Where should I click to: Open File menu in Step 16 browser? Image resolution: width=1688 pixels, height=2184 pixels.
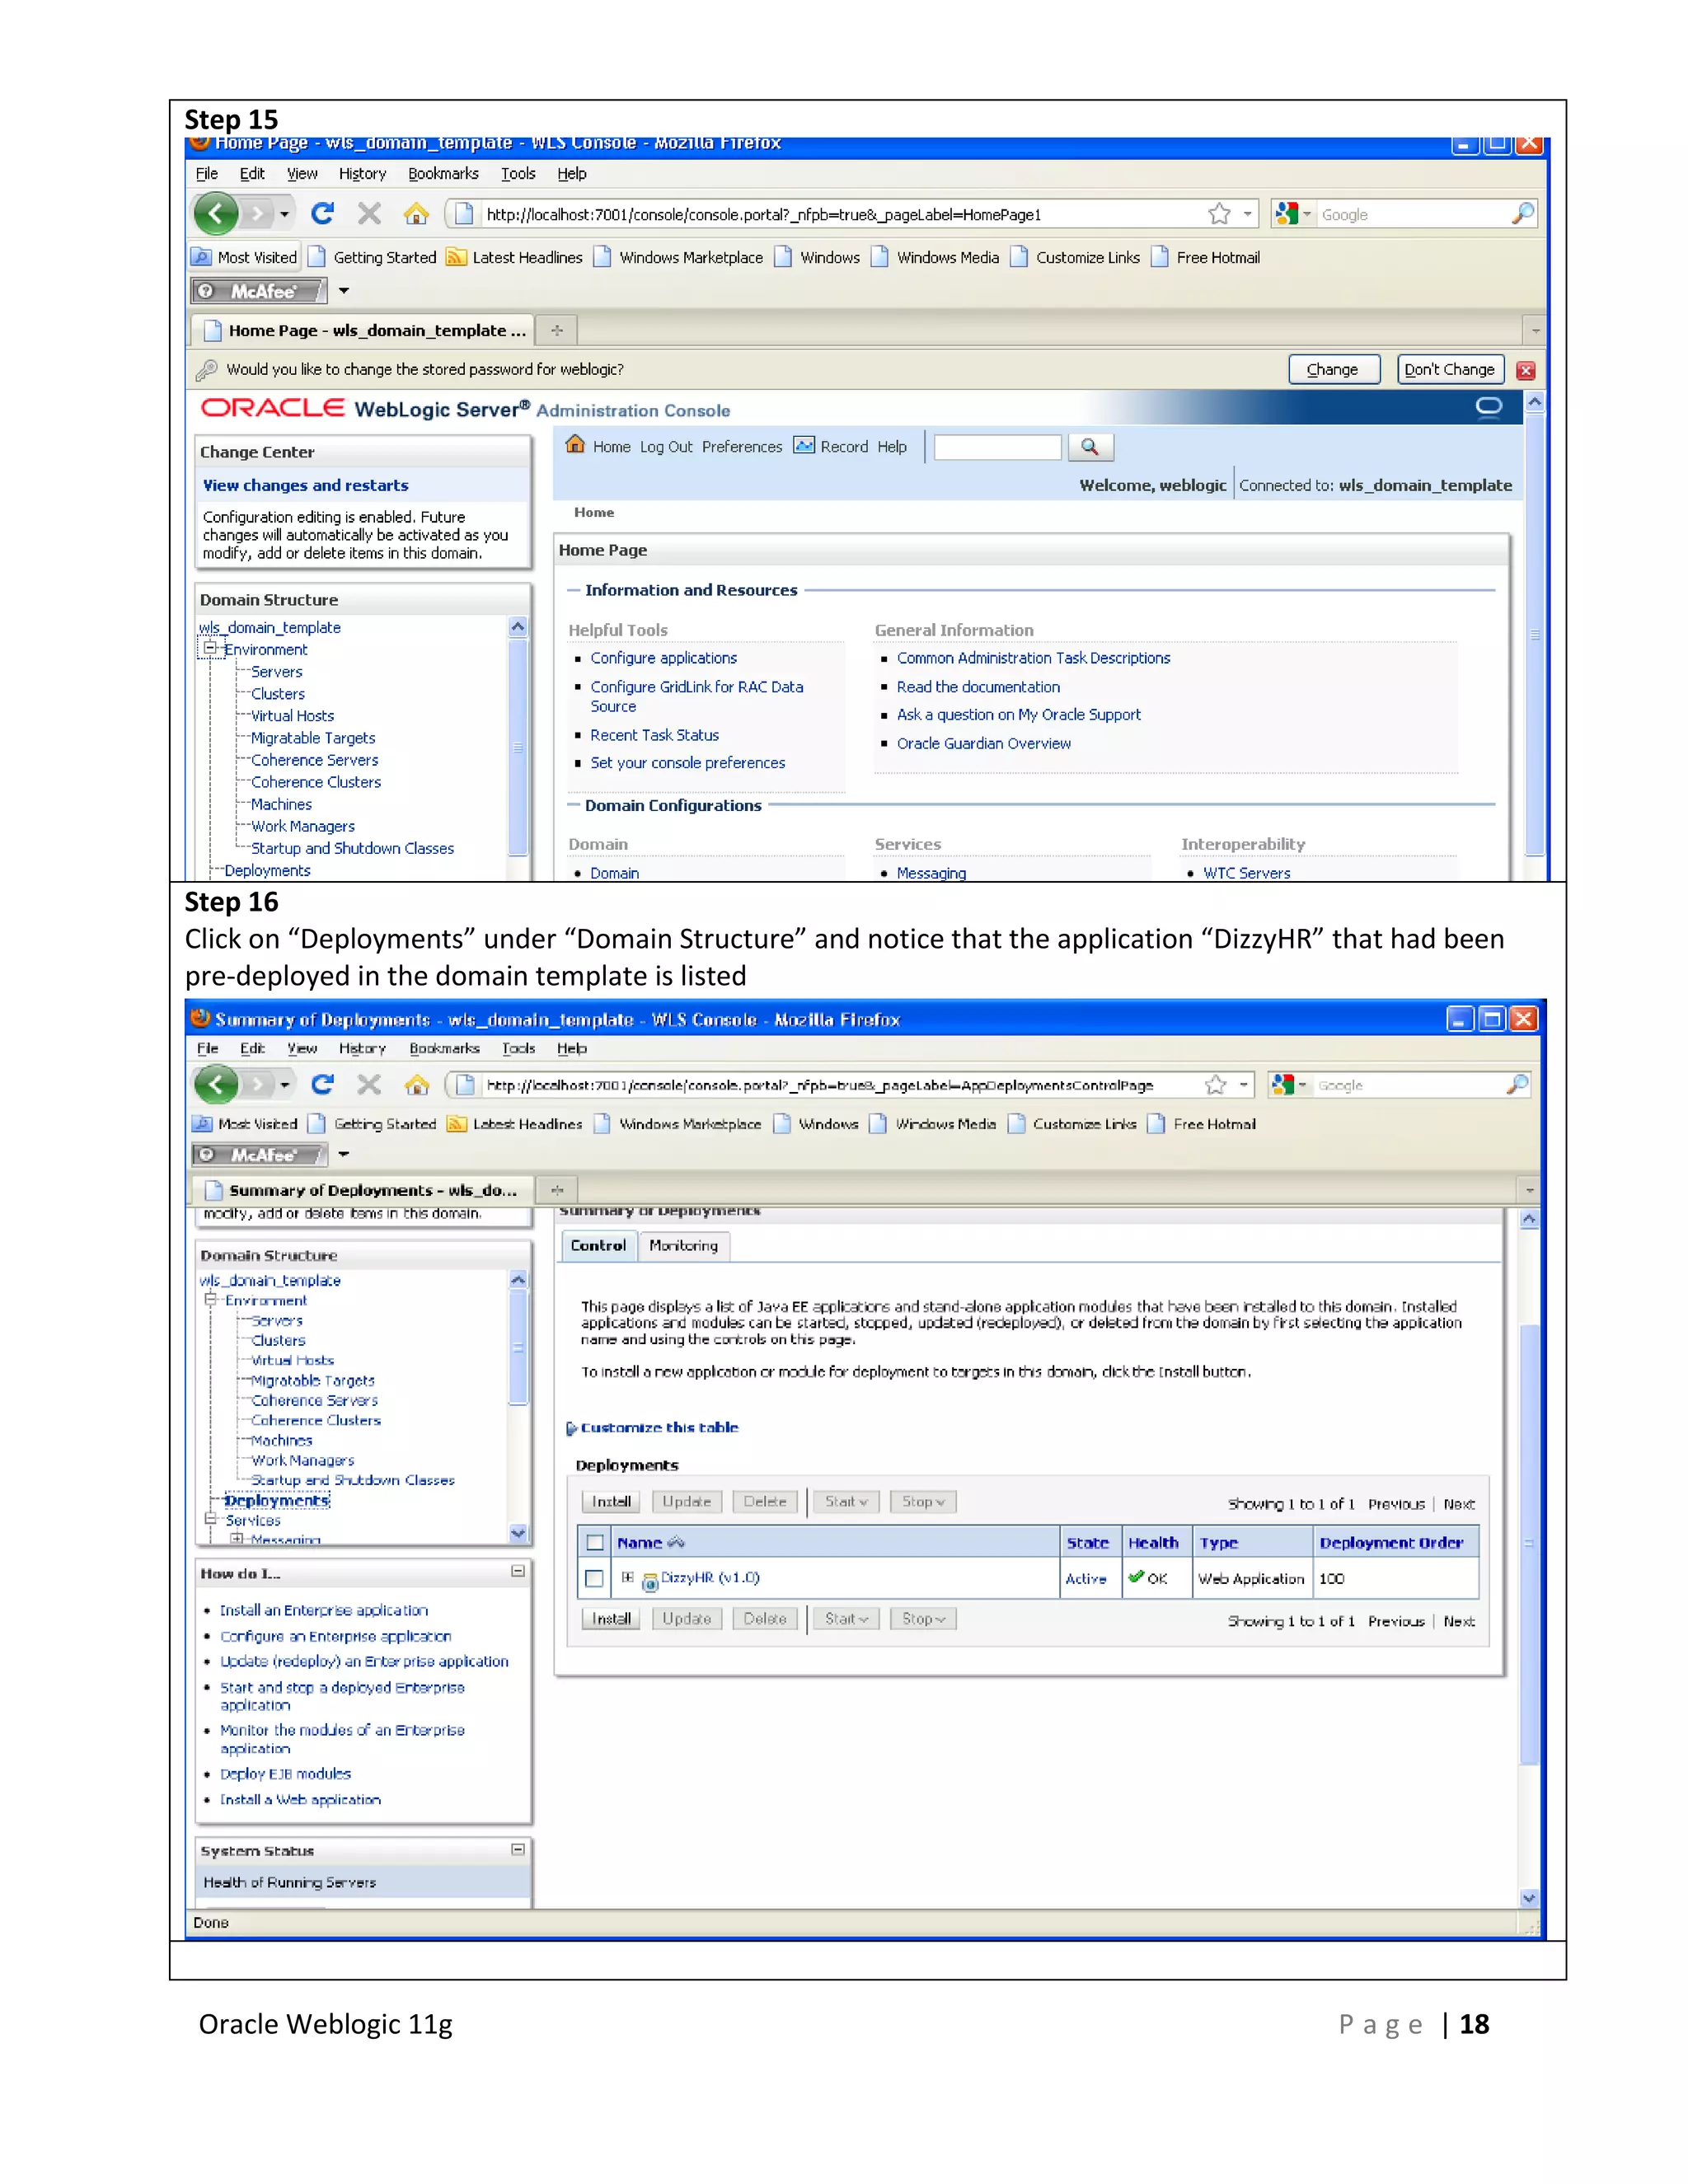coord(208,1048)
